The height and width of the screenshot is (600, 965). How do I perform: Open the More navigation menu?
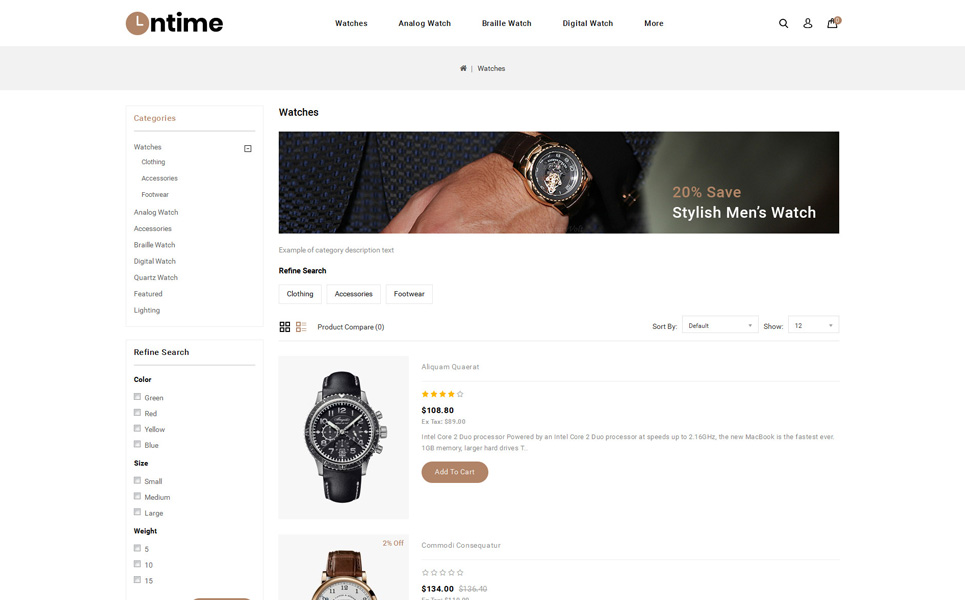[x=654, y=23]
